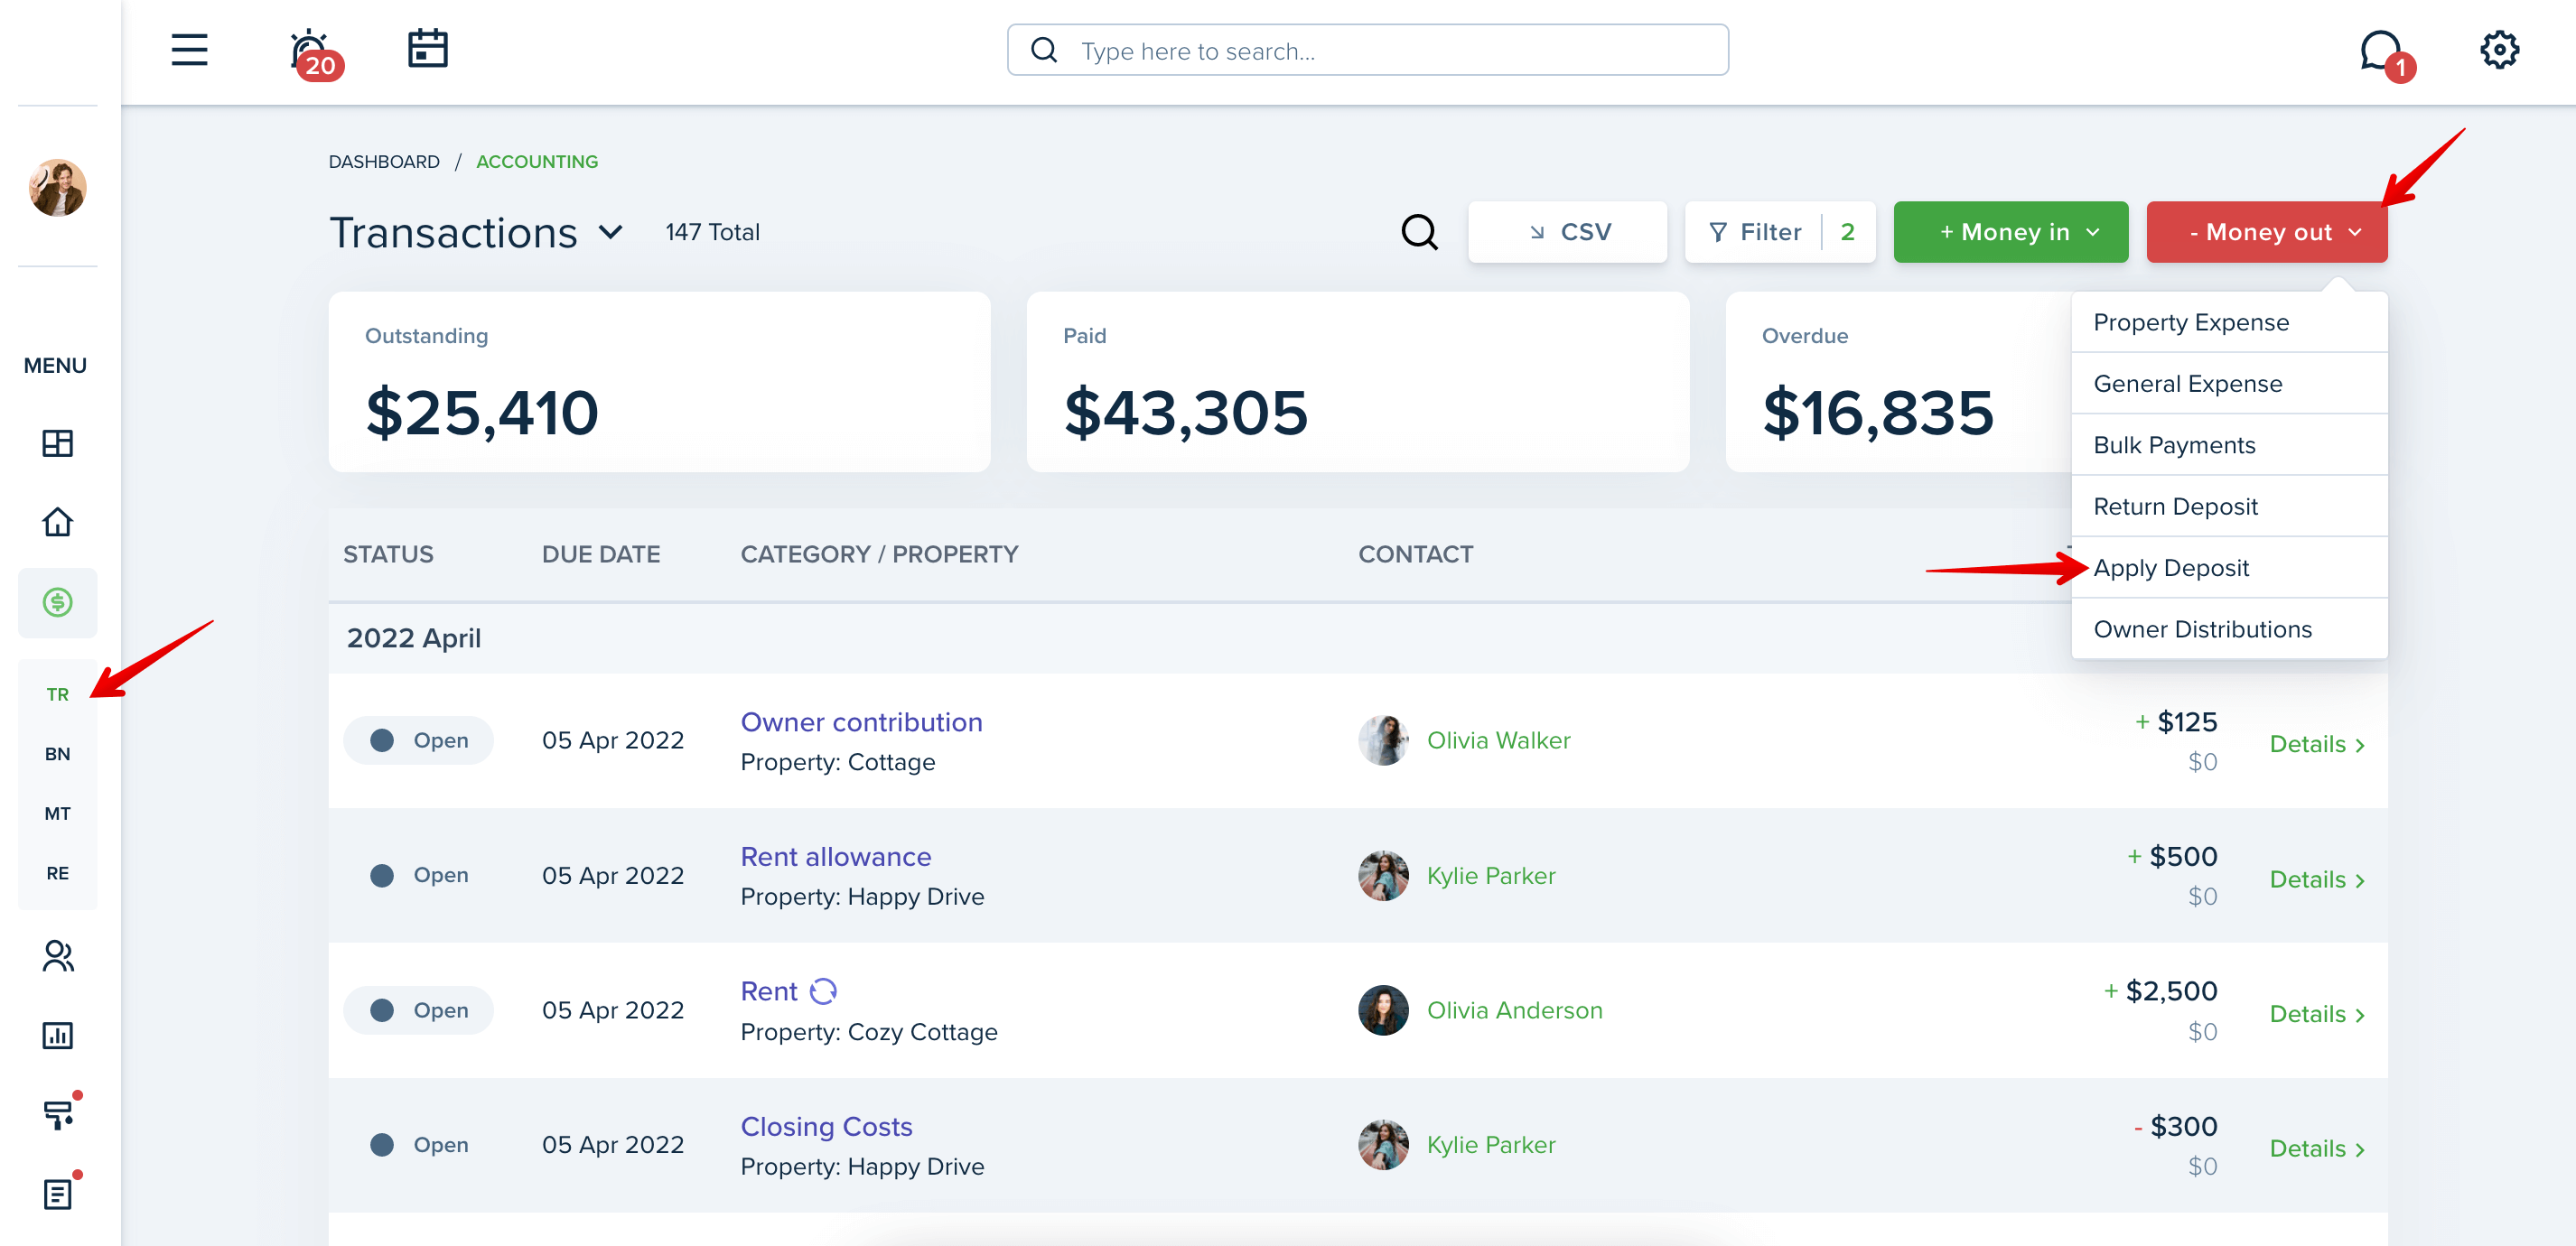Choose Owner Distributions from menu
Image resolution: width=2576 pixels, height=1246 pixels.
[x=2229, y=629]
